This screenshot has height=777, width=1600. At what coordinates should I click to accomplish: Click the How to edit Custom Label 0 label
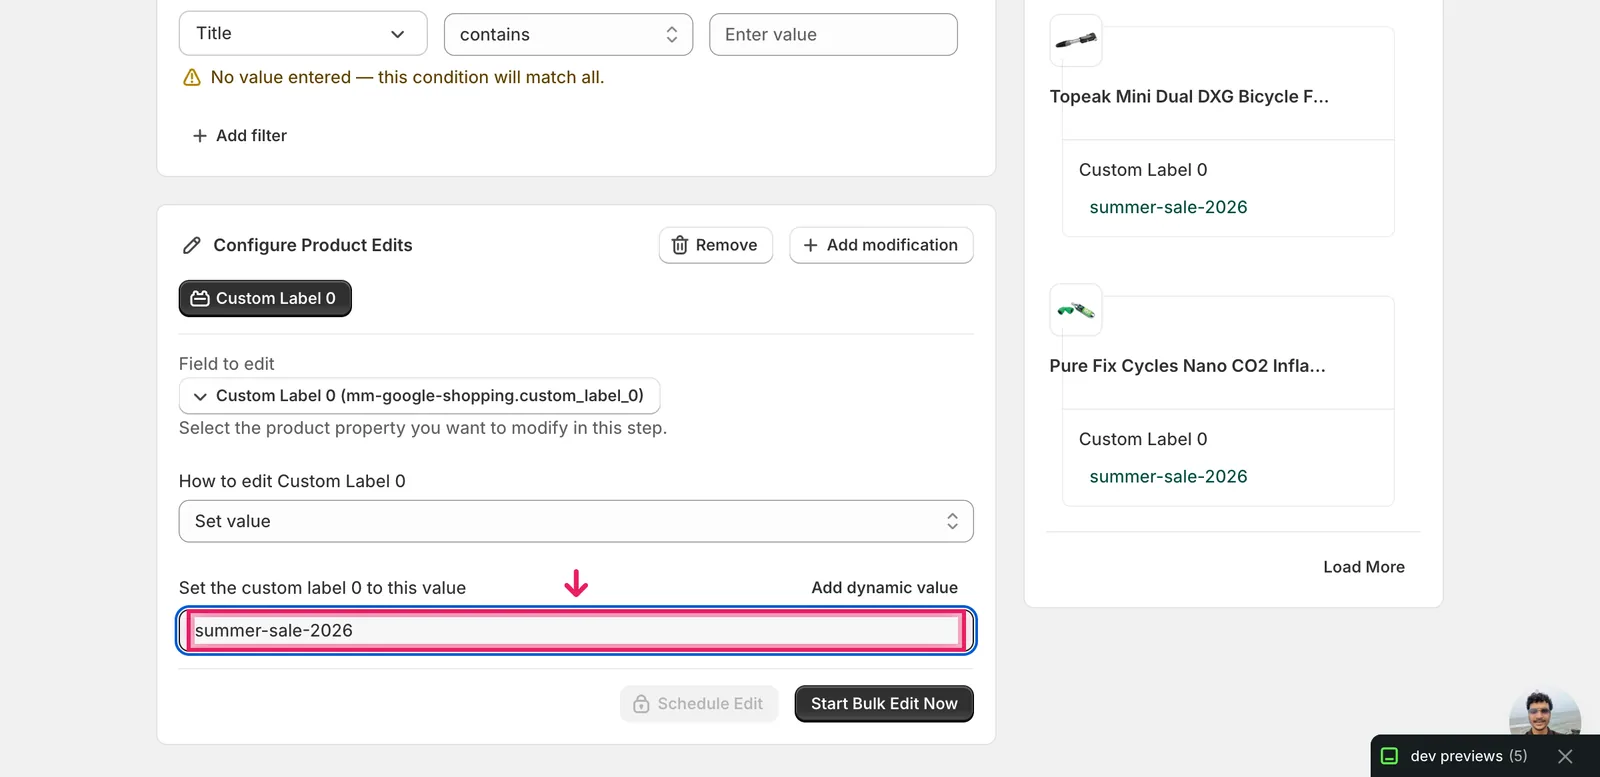292,481
